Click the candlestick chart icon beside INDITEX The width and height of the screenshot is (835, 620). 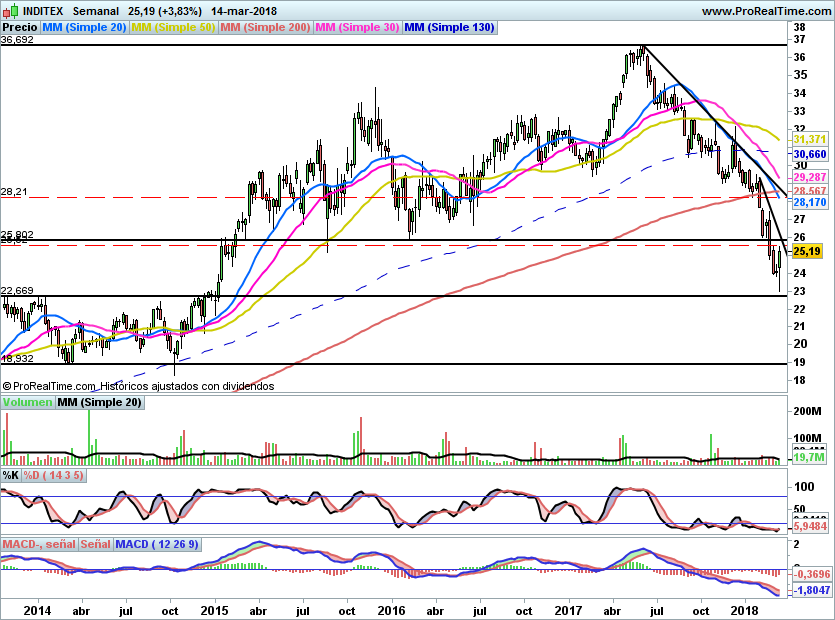[10, 10]
